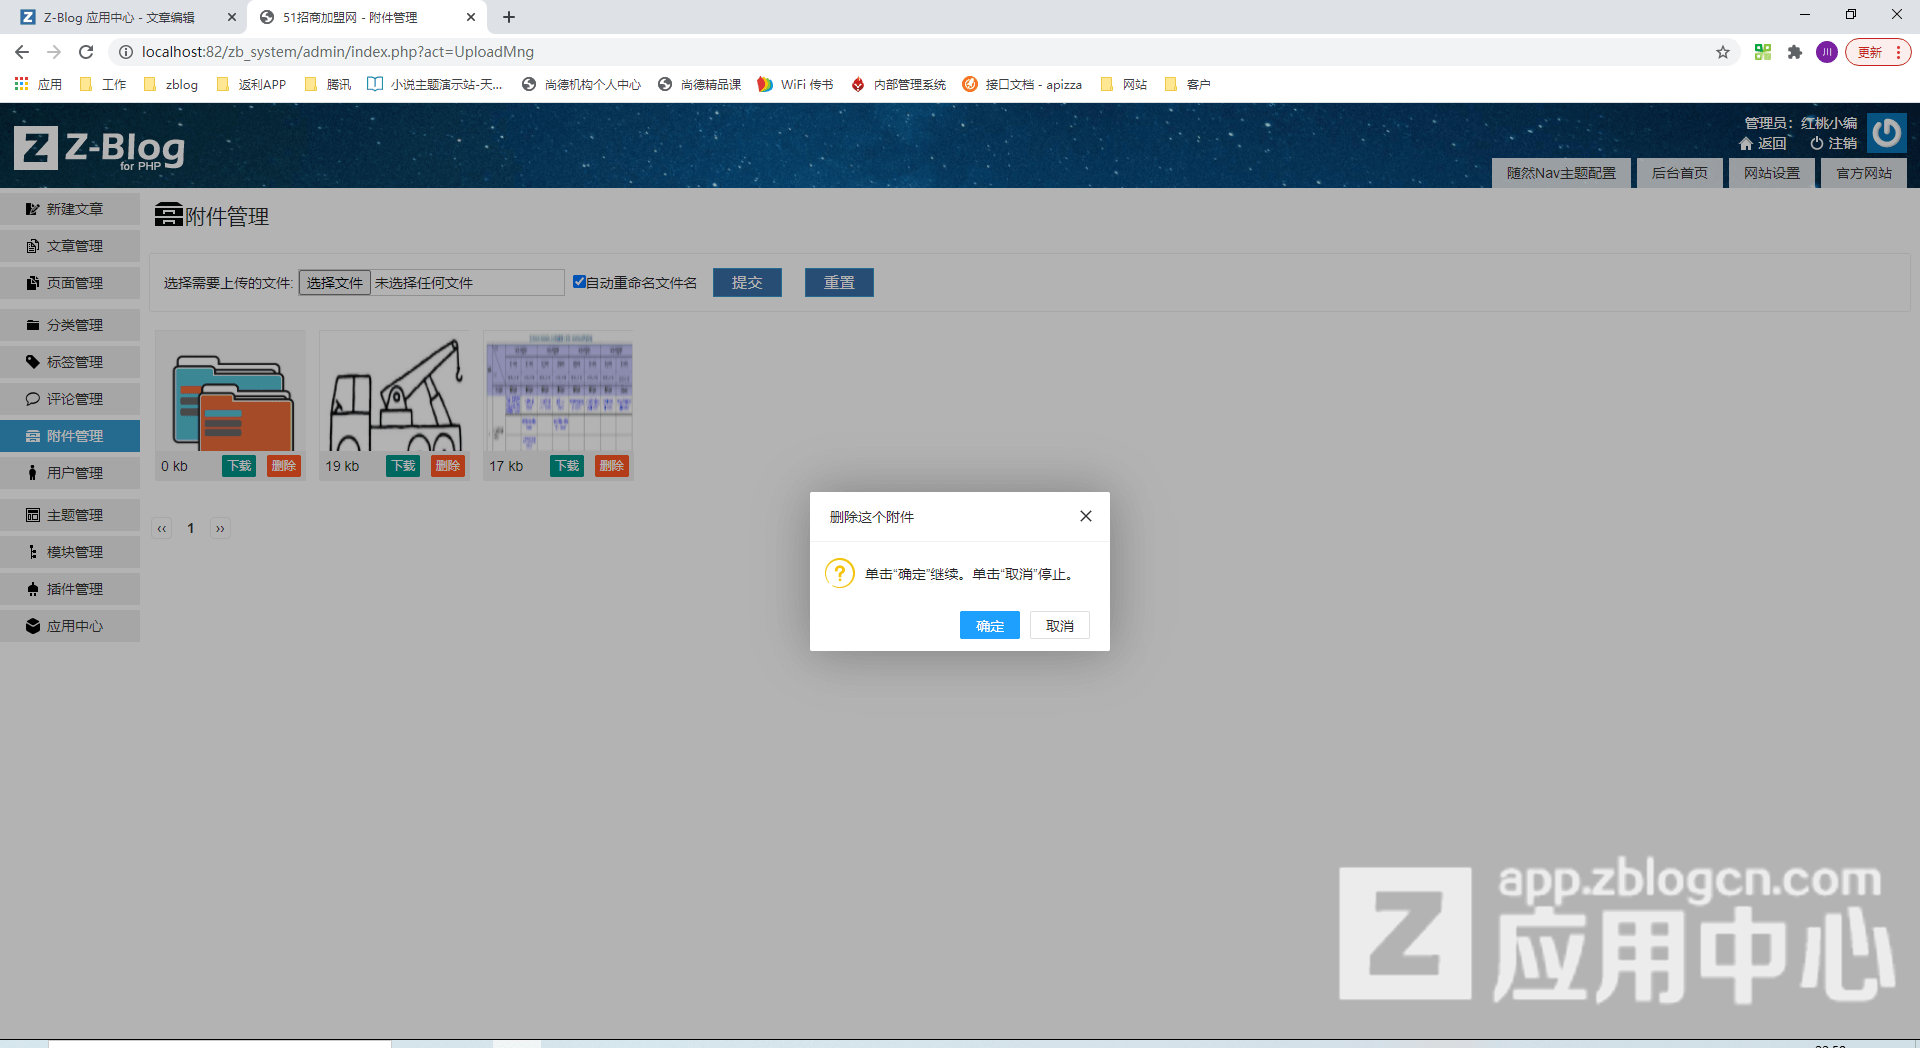Screen dimensions: 1920x1048
Task: Open the 小说主题演示站 bookmark
Action: point(435,84)
